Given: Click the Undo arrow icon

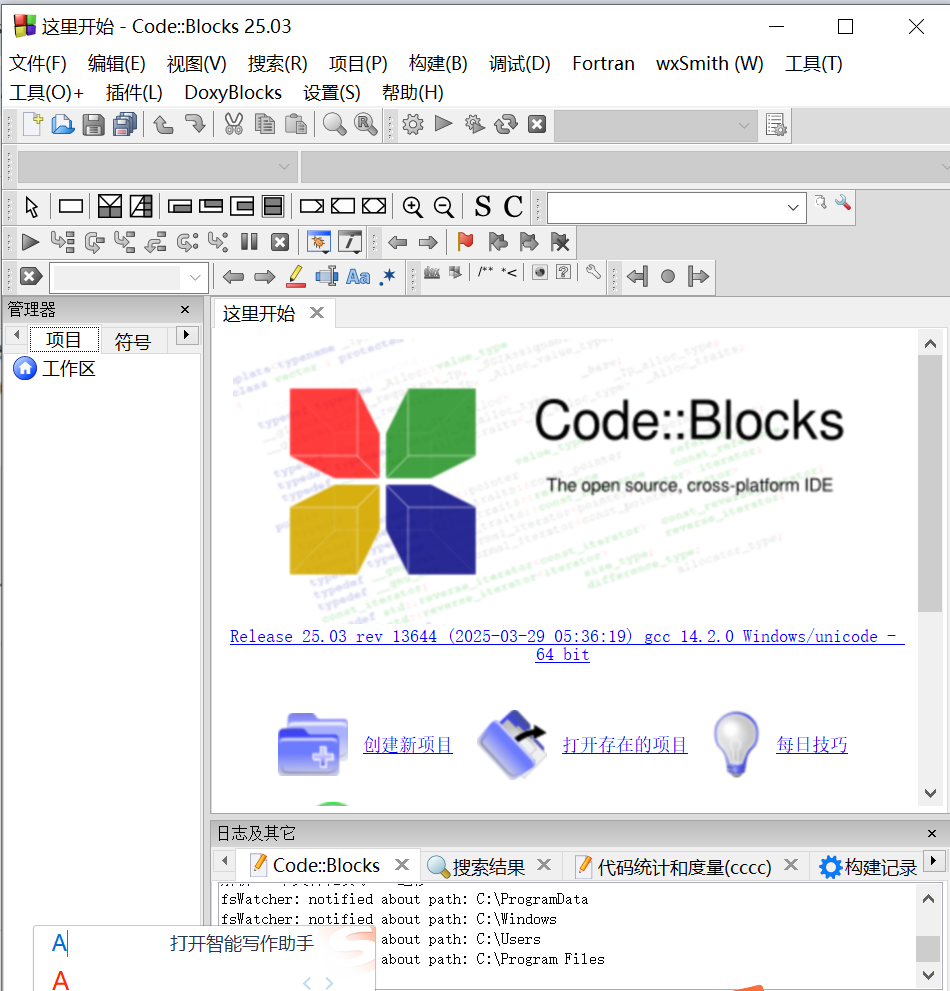Looking at the screenshot, I should [x=164, y=125].
